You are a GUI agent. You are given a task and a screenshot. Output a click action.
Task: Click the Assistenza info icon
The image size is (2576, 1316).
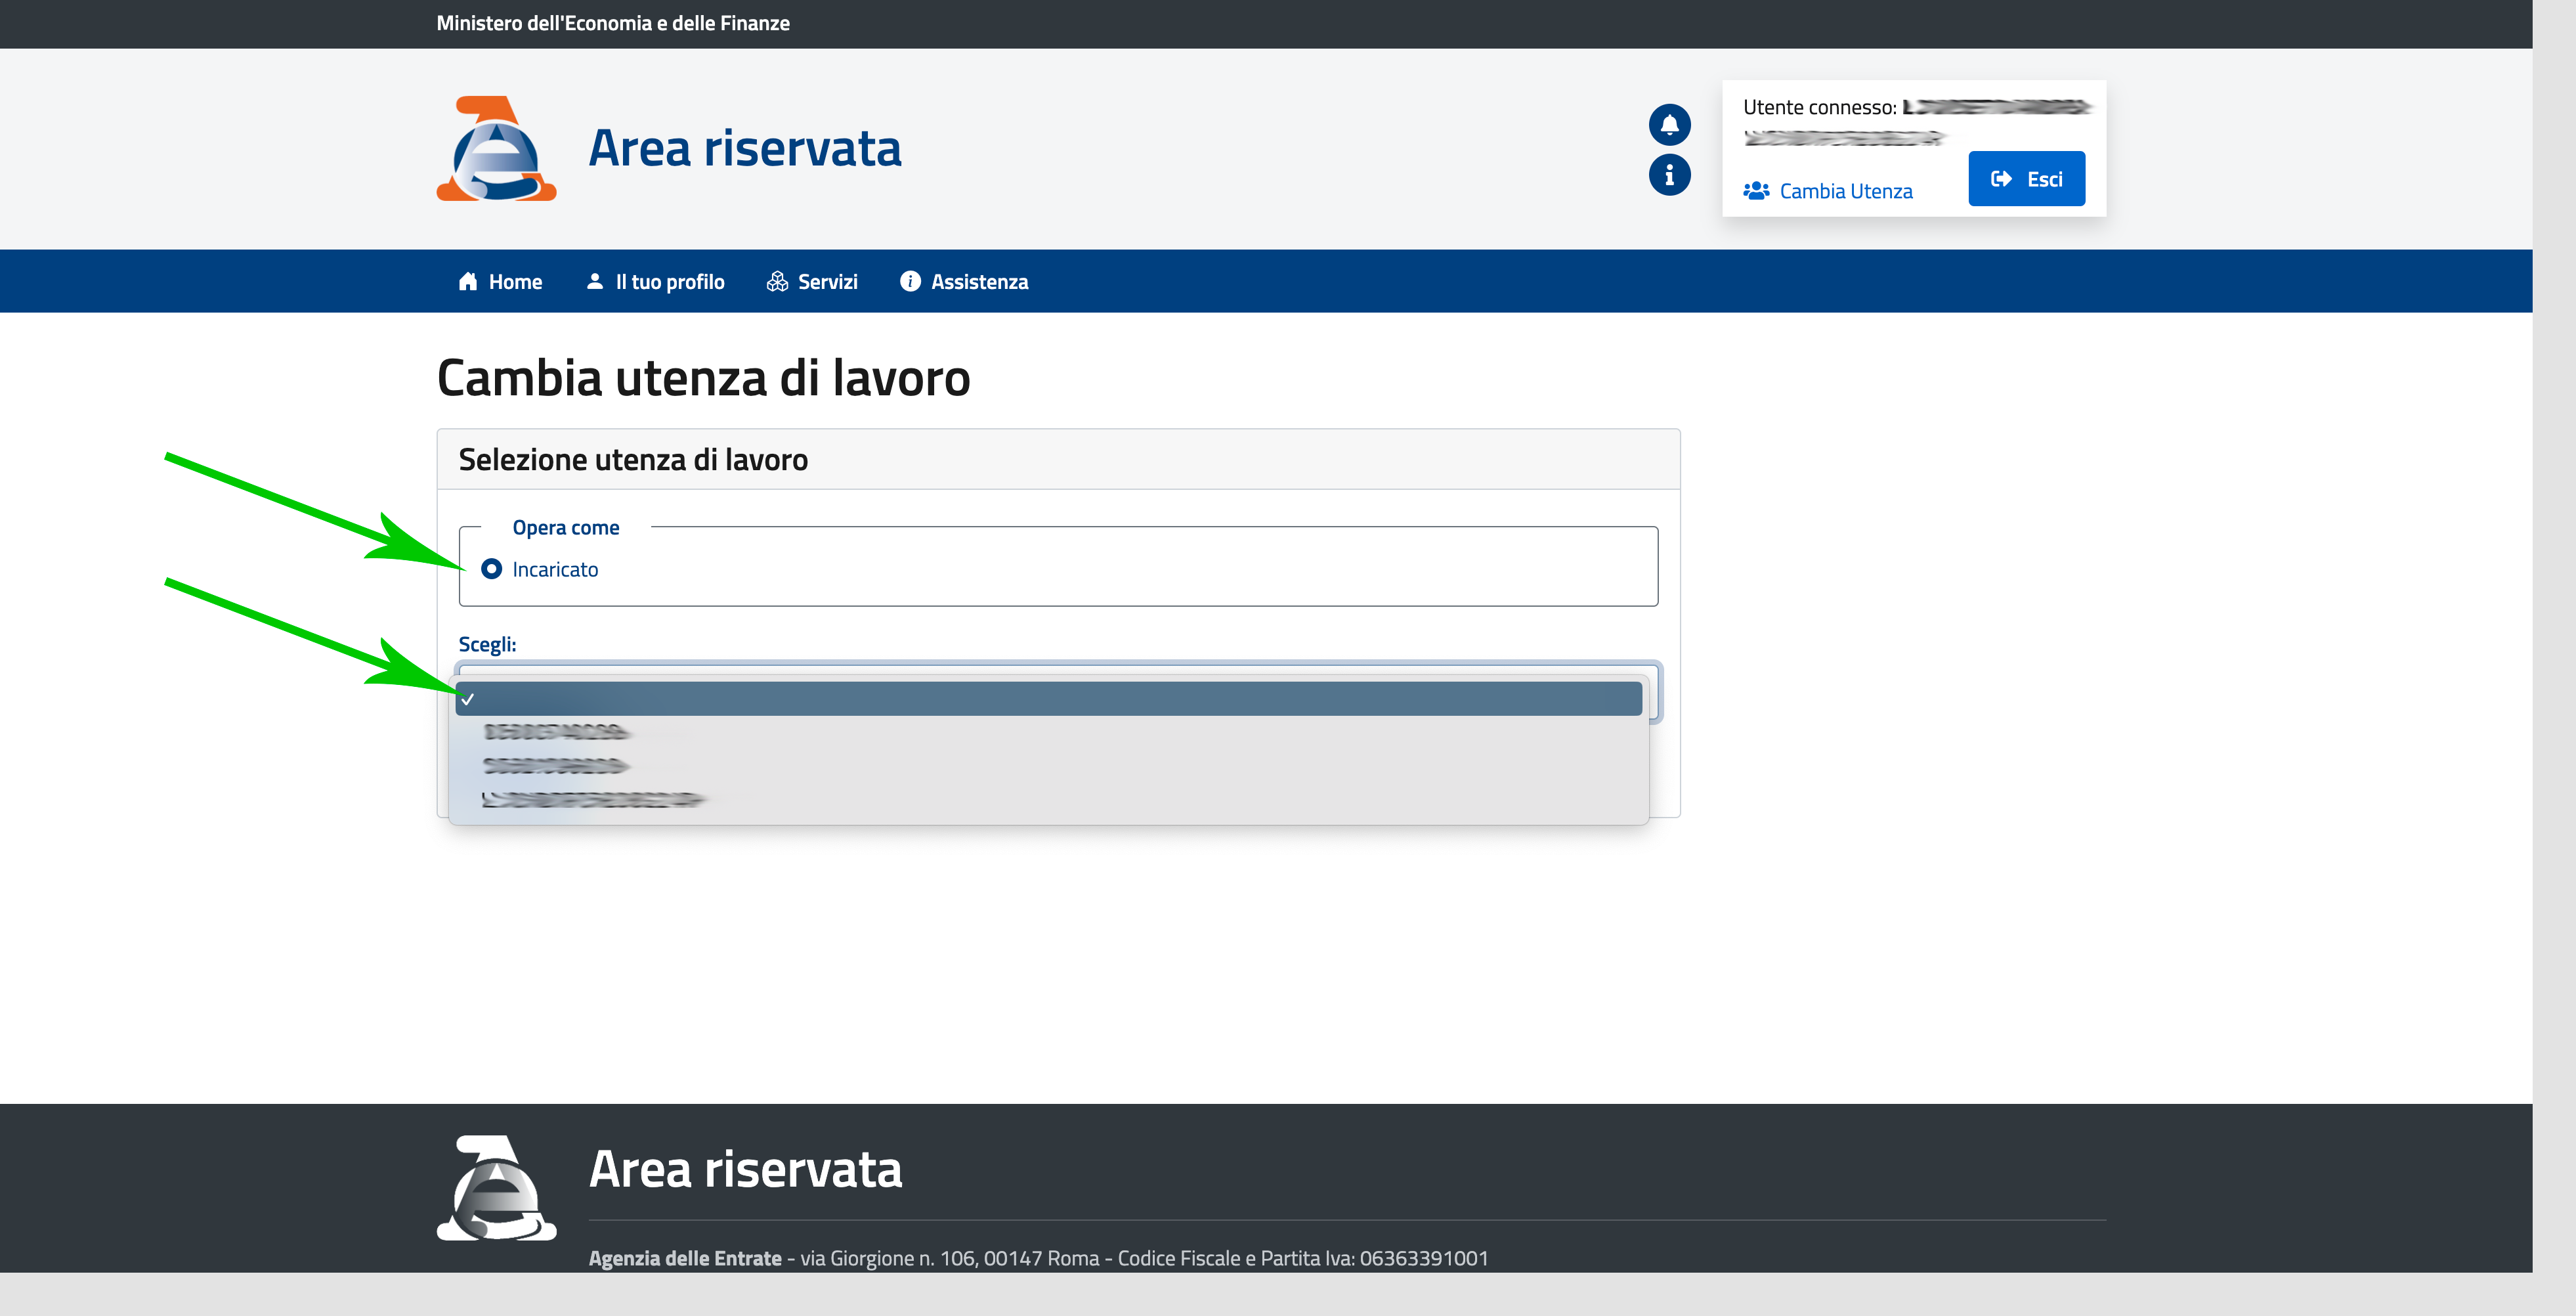point(910,282)
